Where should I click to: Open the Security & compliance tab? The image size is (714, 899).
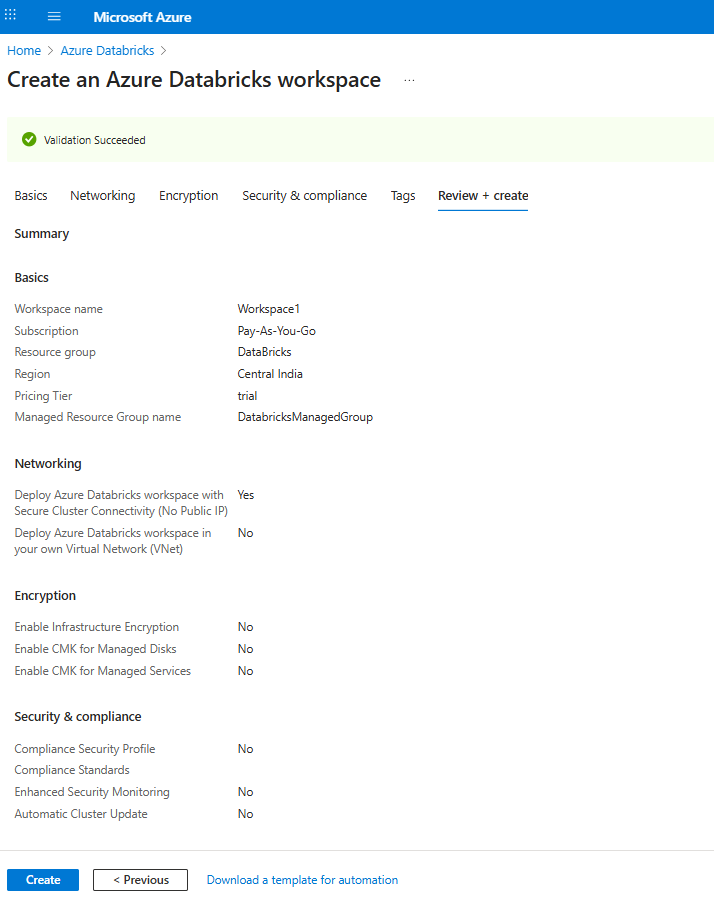(305, 196)
